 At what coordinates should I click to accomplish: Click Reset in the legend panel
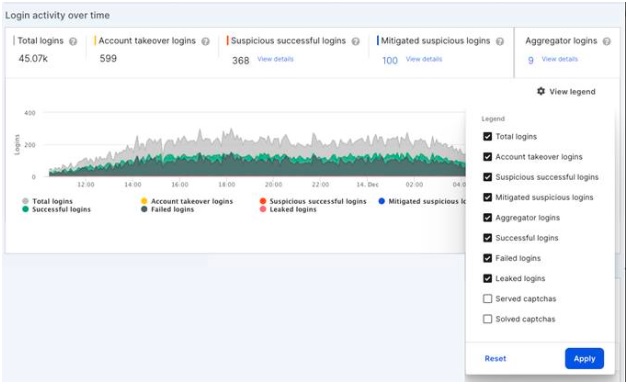tap(495, 359)
